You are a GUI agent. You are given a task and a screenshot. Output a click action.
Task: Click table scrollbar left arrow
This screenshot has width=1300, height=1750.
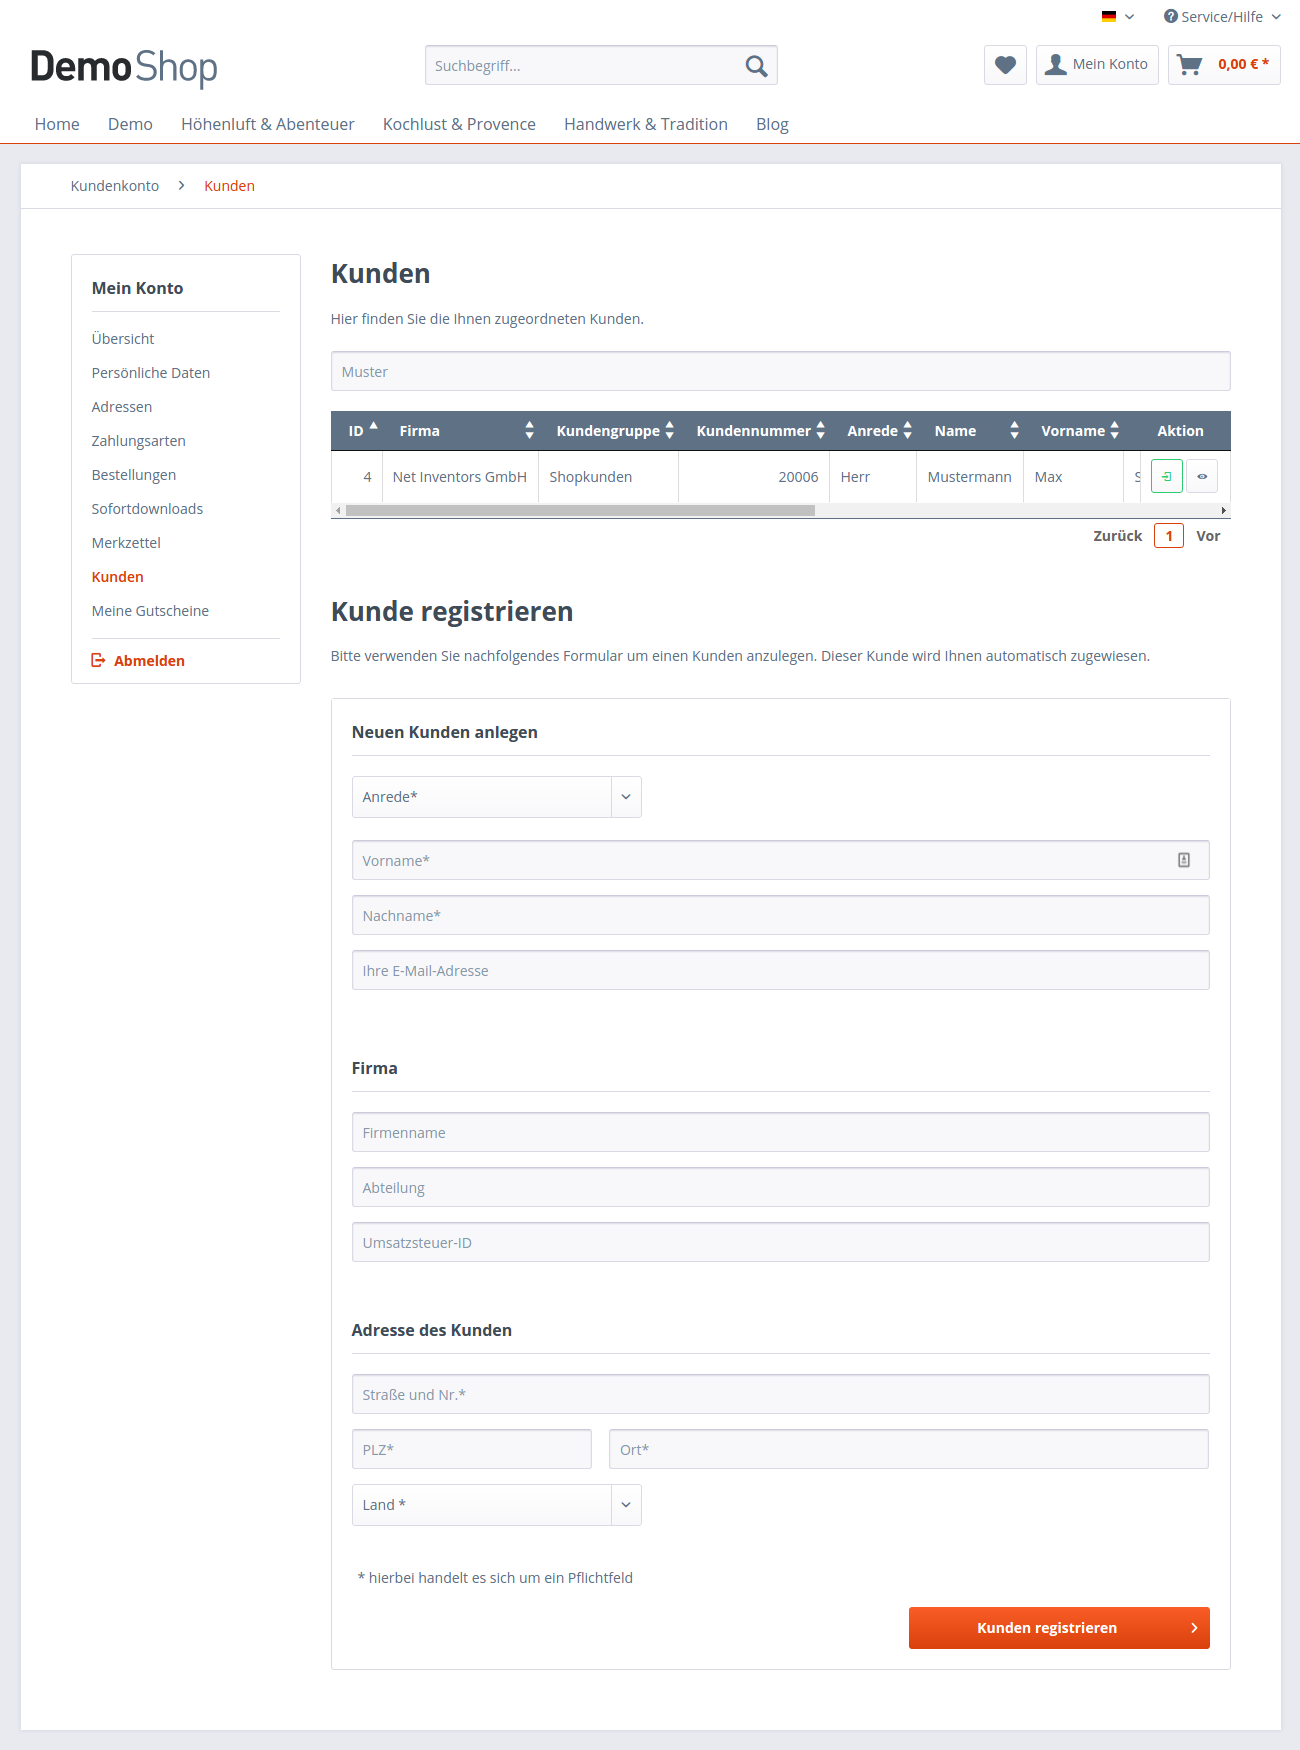(x=338, y=510)
